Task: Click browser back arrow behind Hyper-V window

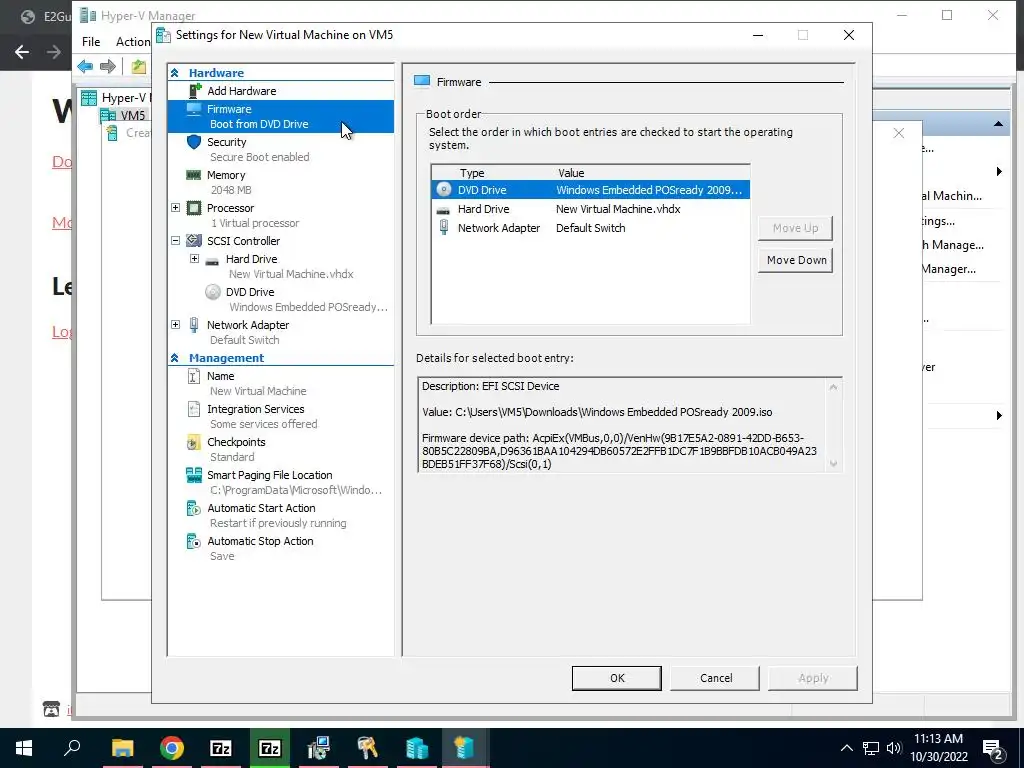Action: (22, 52)
